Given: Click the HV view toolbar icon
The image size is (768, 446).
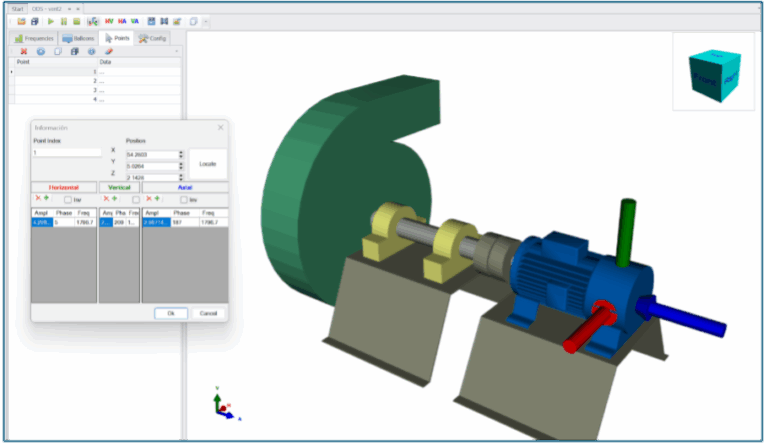Looking at the screenshot, I should click(x=109, y=21).
